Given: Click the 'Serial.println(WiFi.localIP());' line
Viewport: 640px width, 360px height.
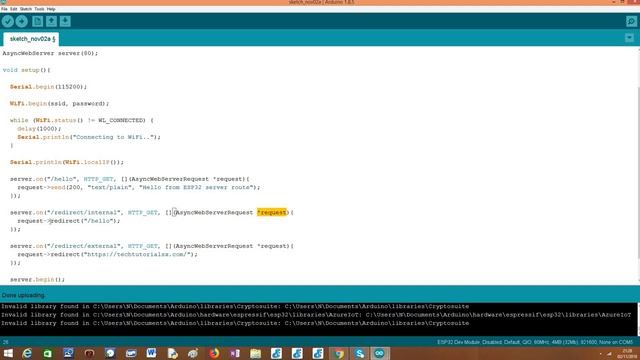Looking at the screenshot, I should tap(67, 162).
